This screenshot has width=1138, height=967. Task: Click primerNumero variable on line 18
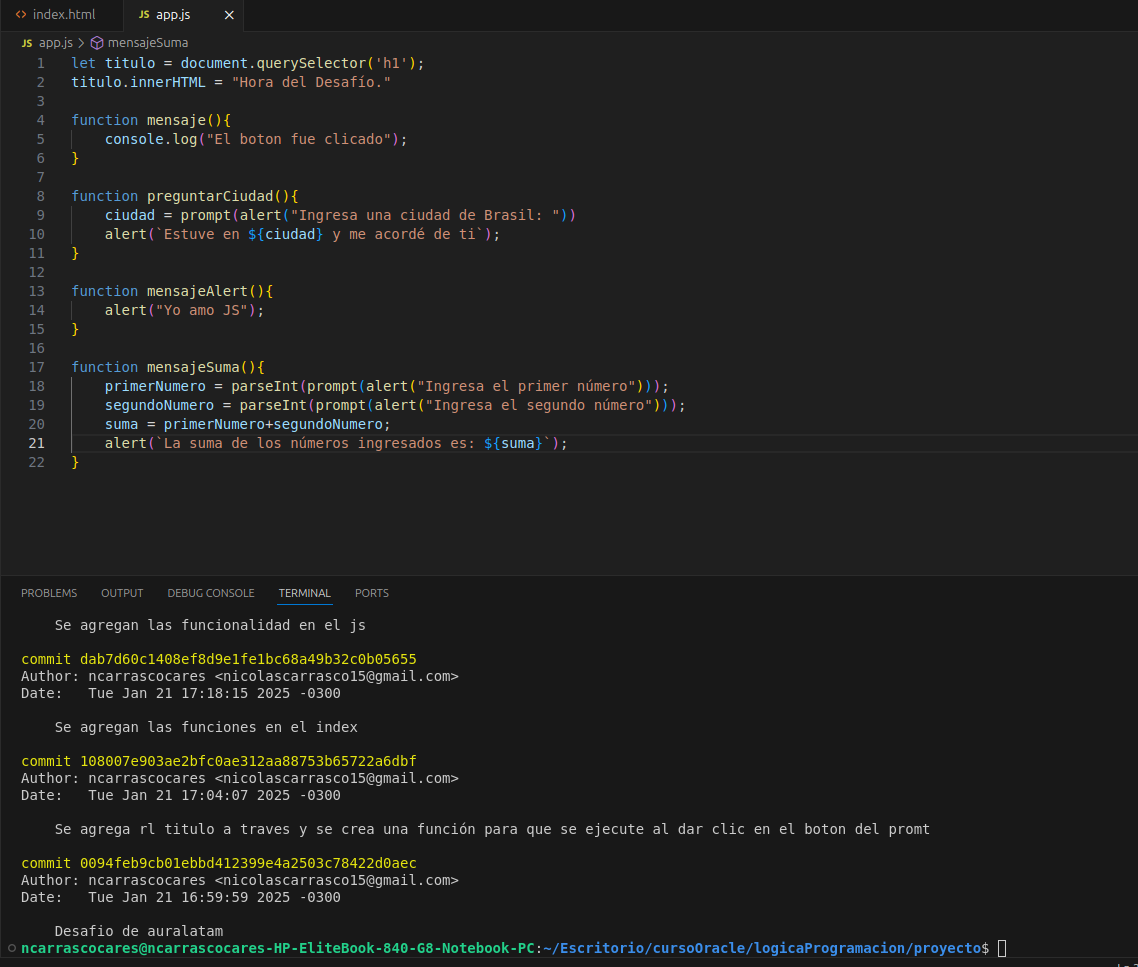coord(155,386)
